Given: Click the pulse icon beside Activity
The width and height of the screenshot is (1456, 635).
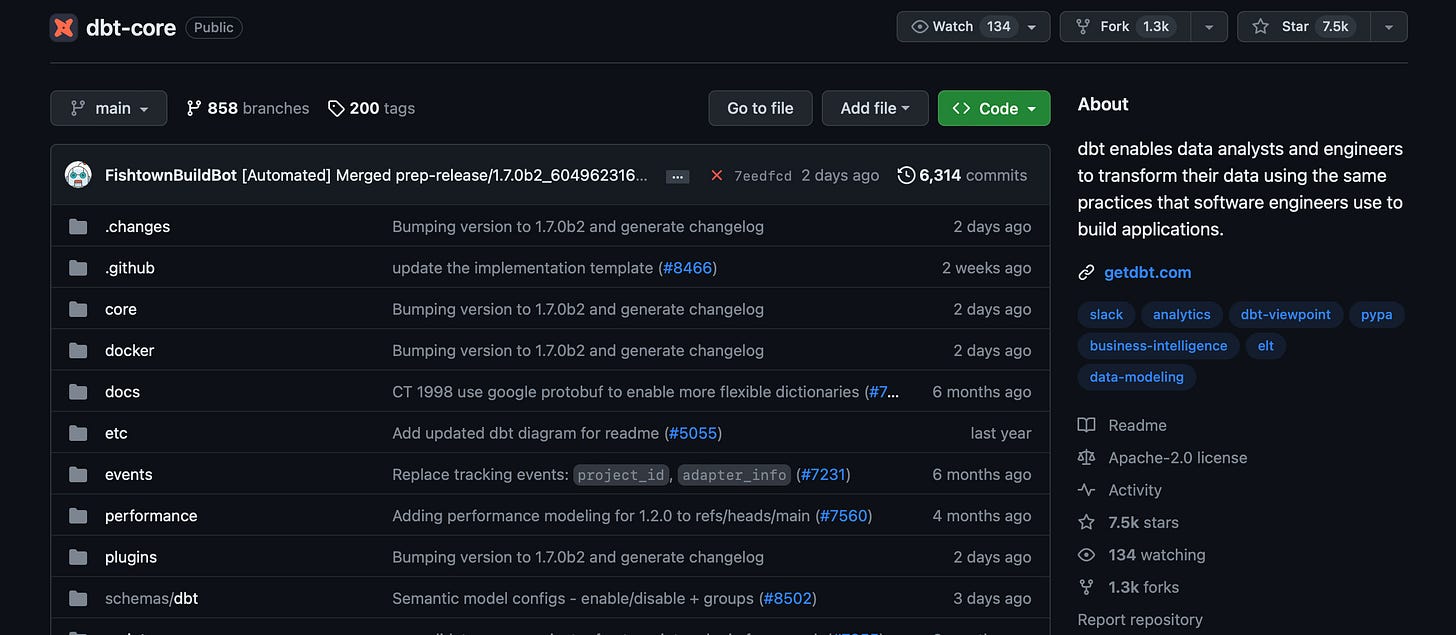Looking at the screenshot, I should pos(1086,490).
